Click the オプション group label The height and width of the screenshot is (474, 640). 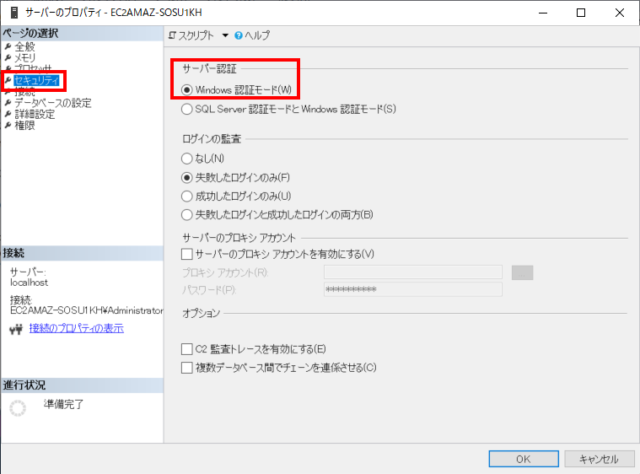201,314
